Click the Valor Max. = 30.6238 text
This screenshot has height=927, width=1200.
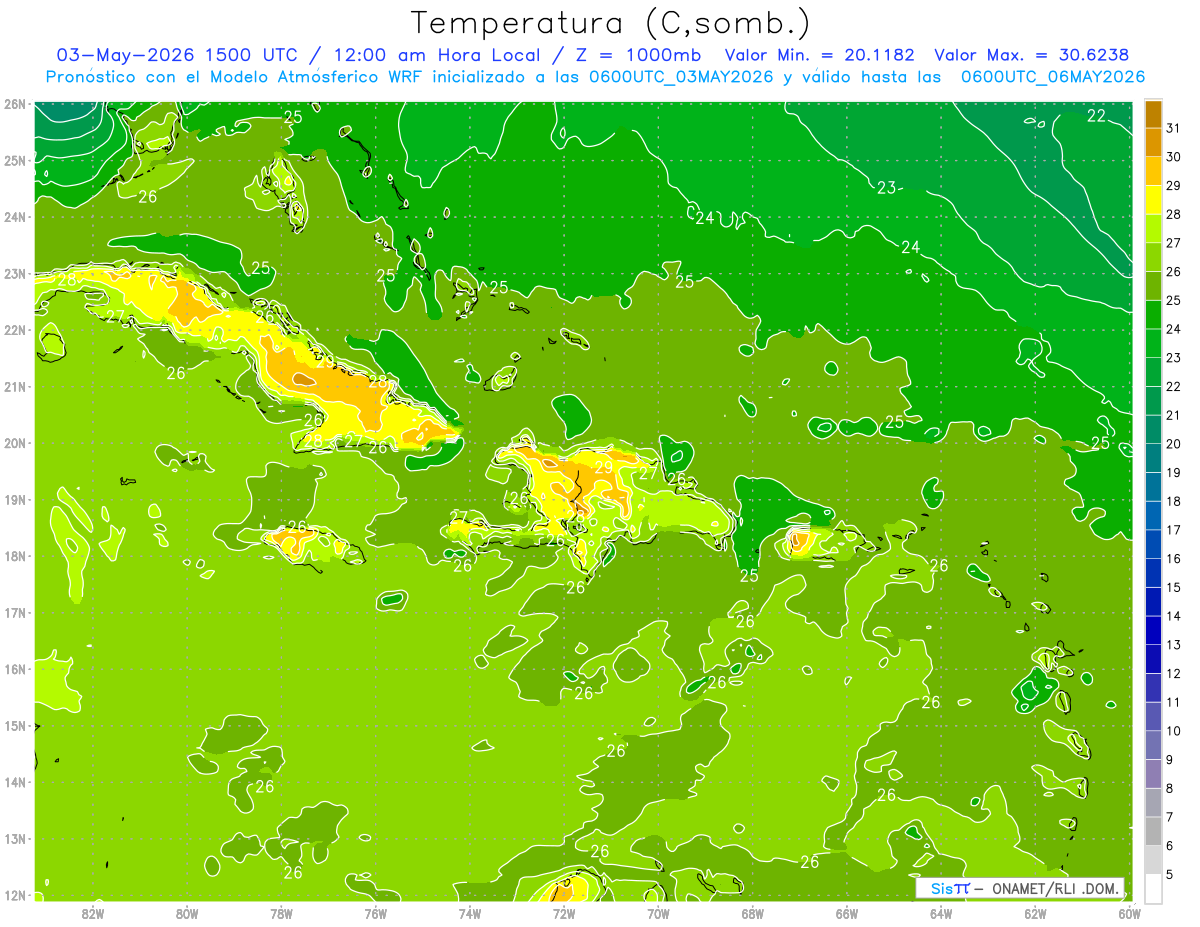[x=1032, y=55]
